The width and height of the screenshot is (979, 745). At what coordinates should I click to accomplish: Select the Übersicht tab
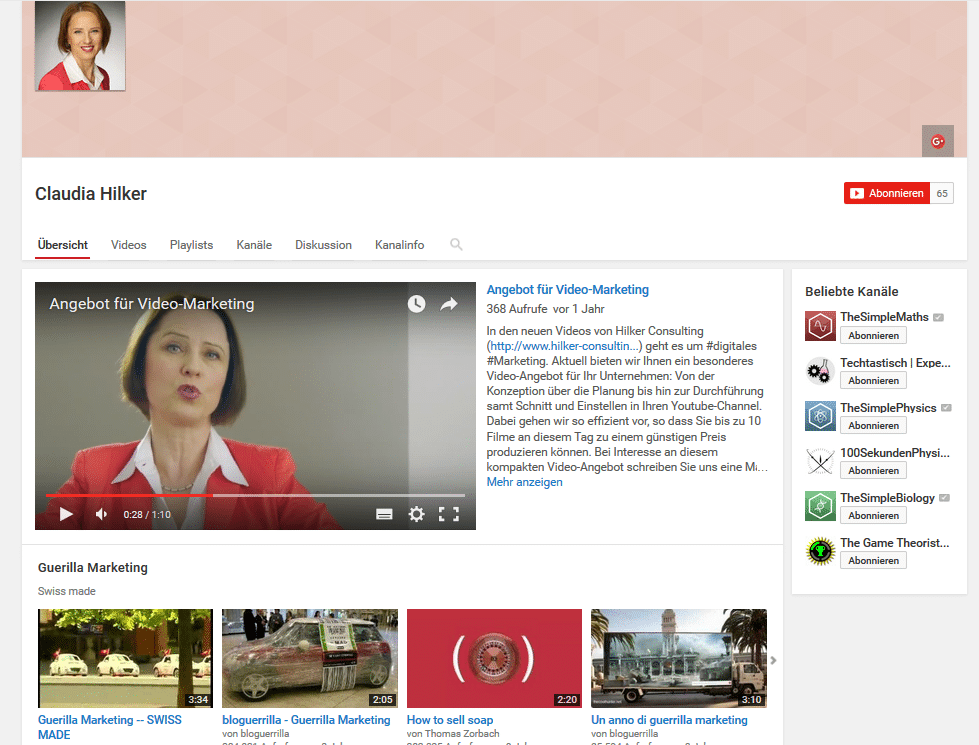pos(62,245)
